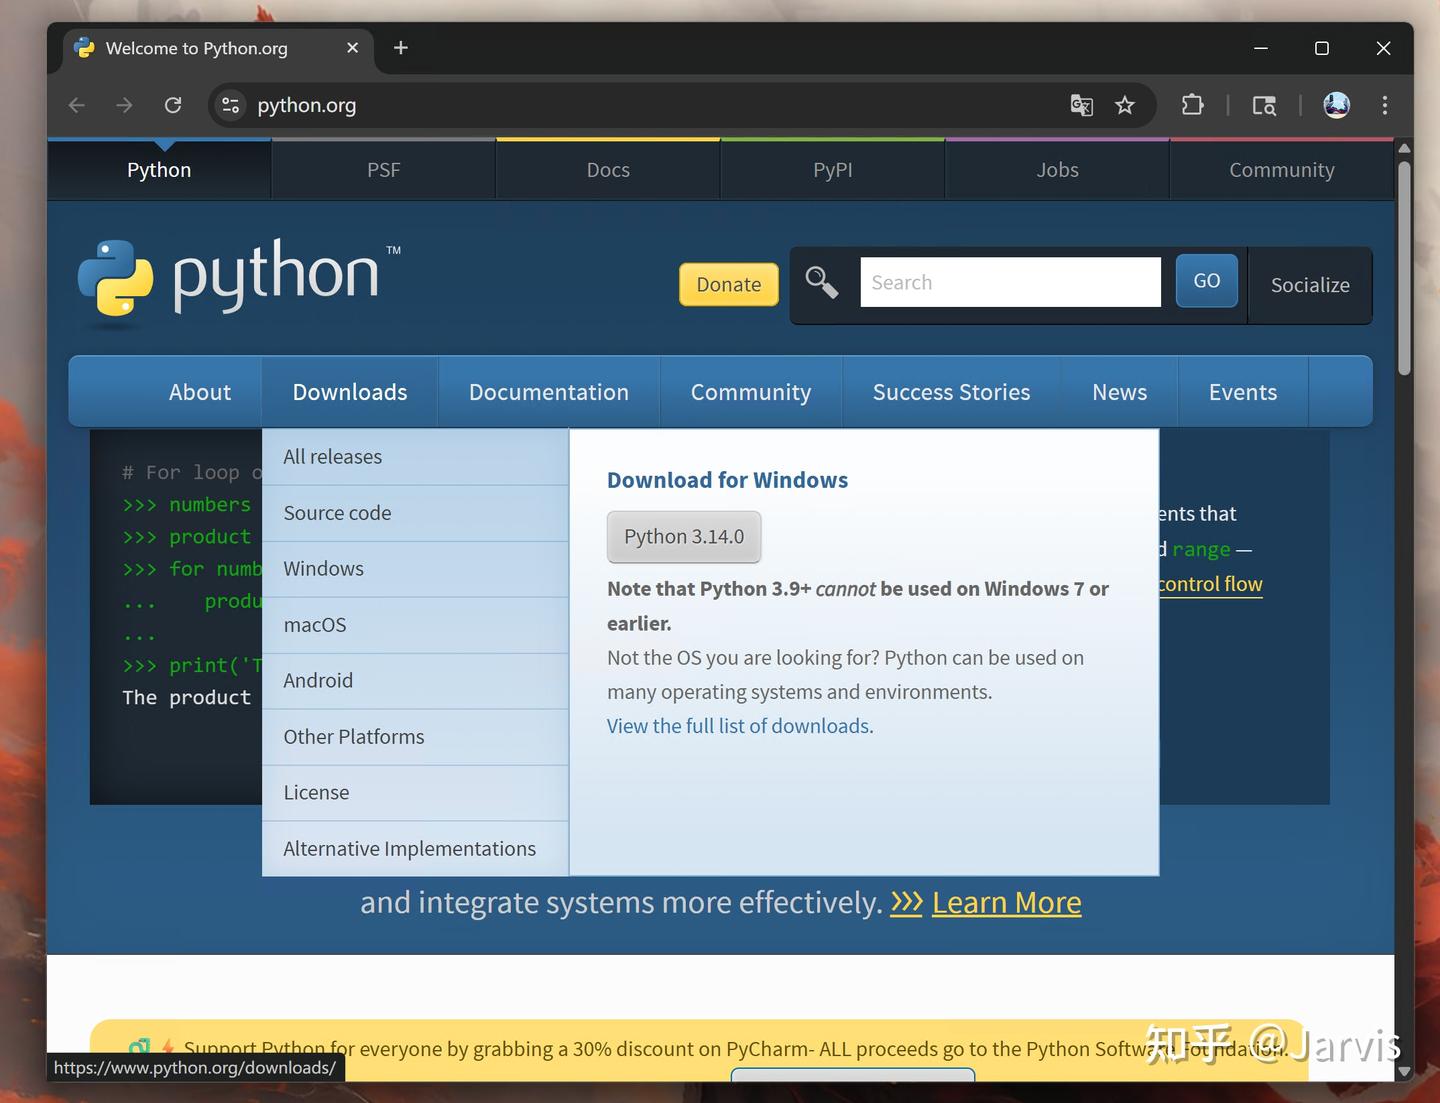The image size is (1440, 1103).
Task: Click the browser back arrow
Action: pyautogui.click(x=77, y=105)
